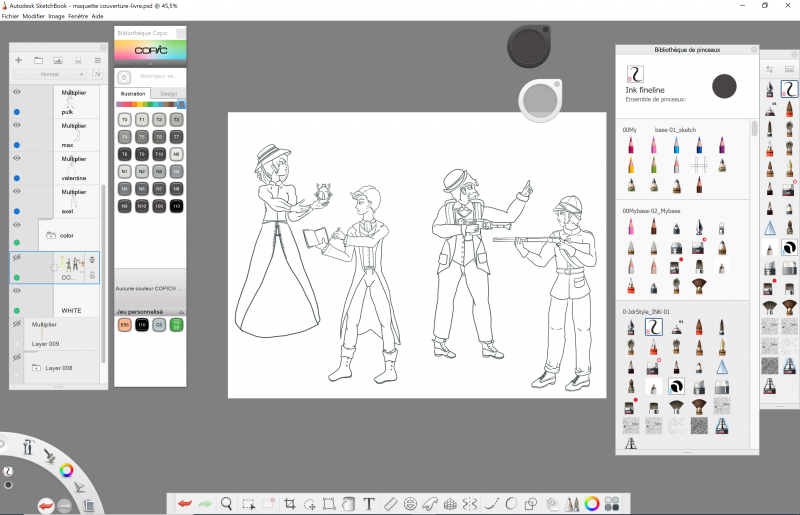800x515 pixels.
Task: Hide the max layer
Action: 17,125
